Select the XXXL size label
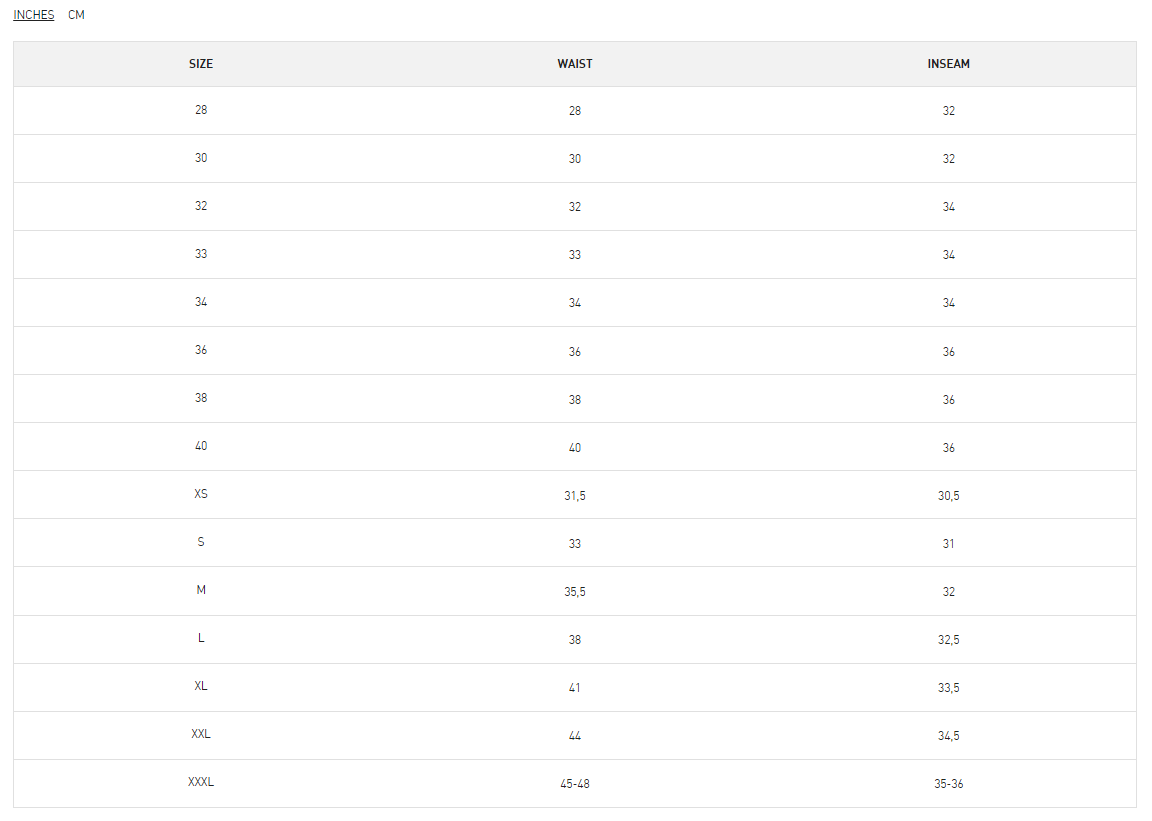Screen dimensions: 1152x821 [201, 782]
